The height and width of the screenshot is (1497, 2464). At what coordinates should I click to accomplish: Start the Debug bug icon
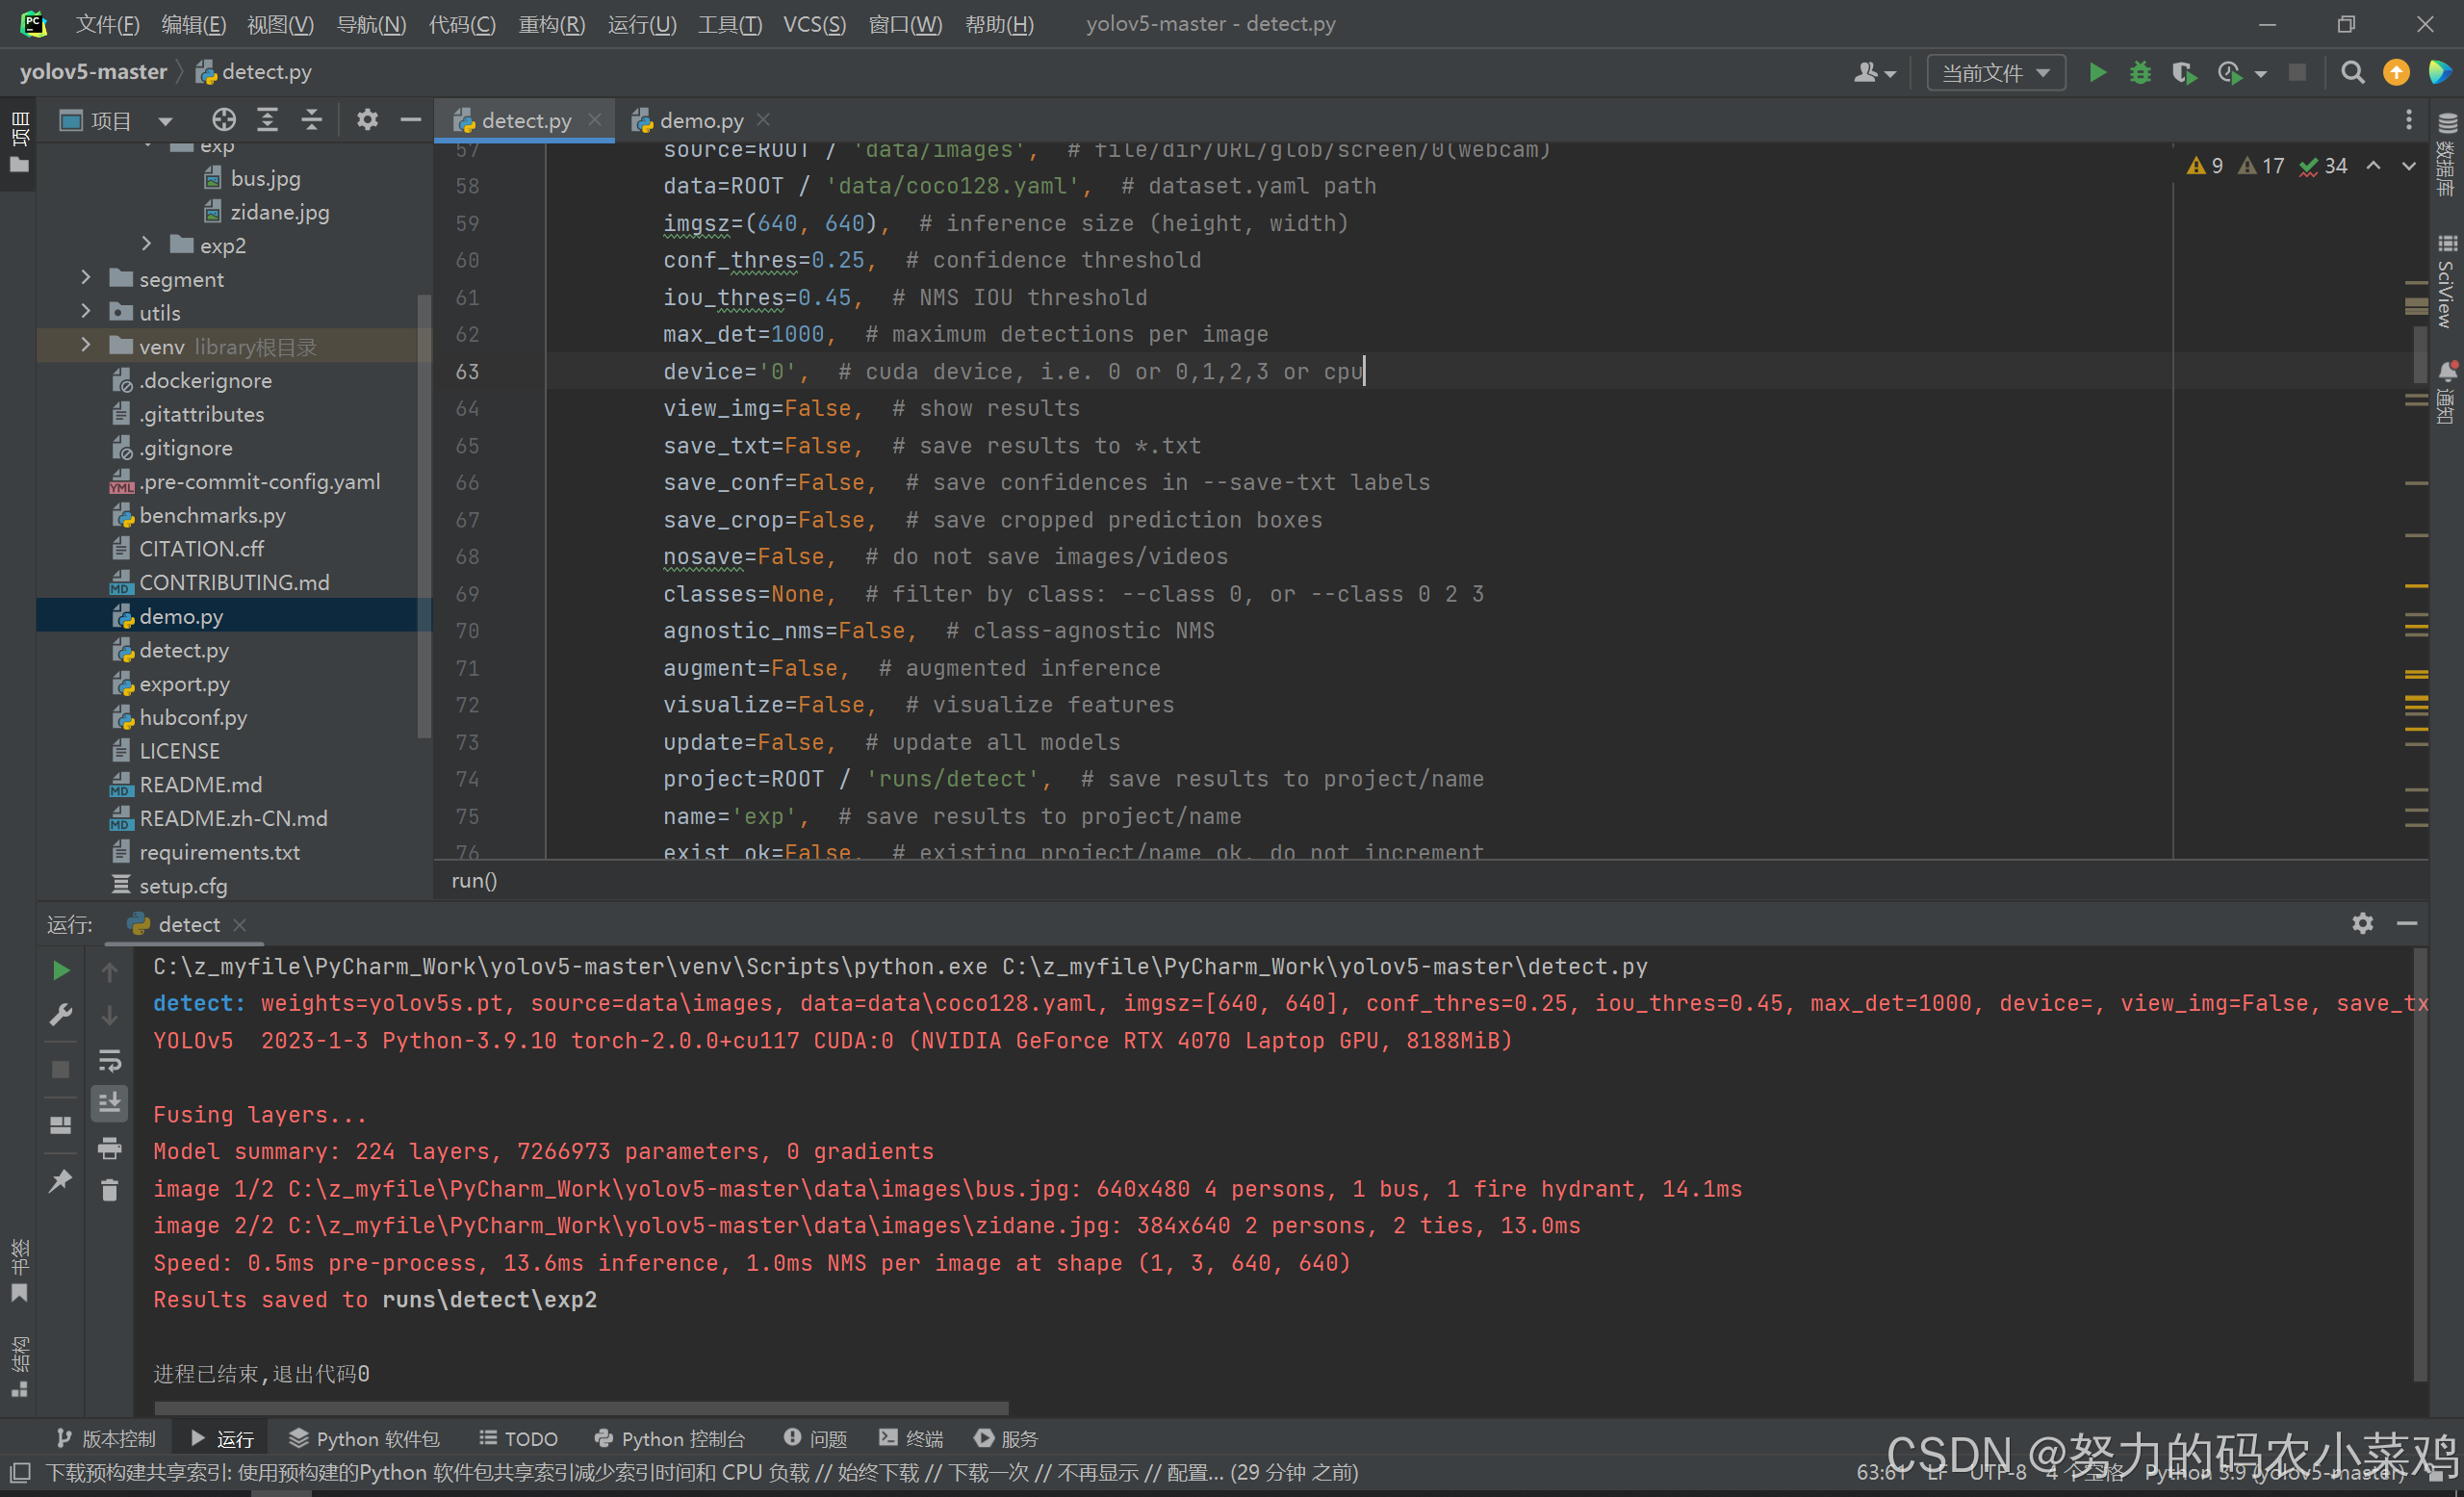coord(2139,73)
